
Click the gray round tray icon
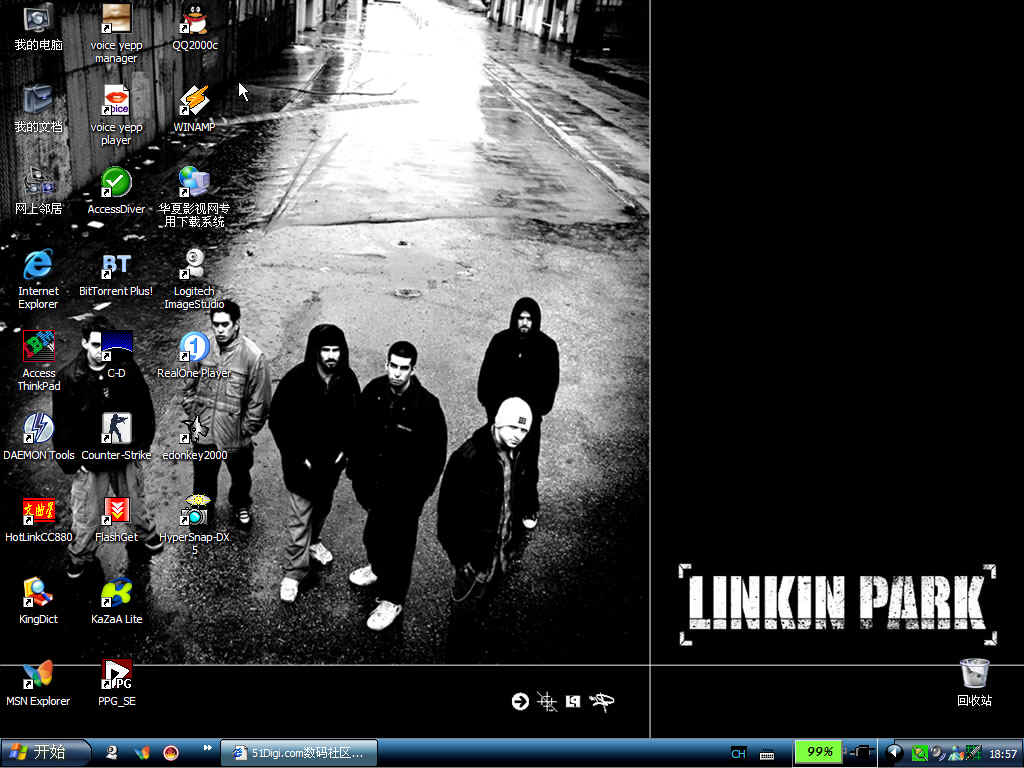[x=938, y=754]
